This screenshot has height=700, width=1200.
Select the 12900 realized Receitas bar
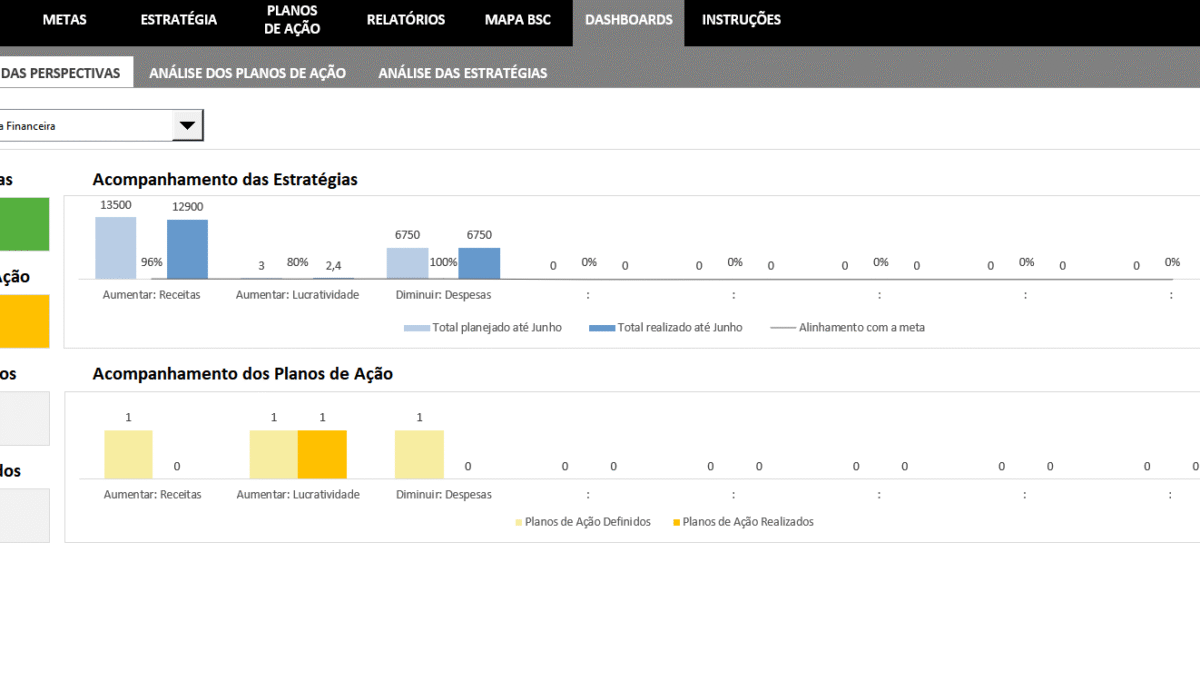coord(187,249)
